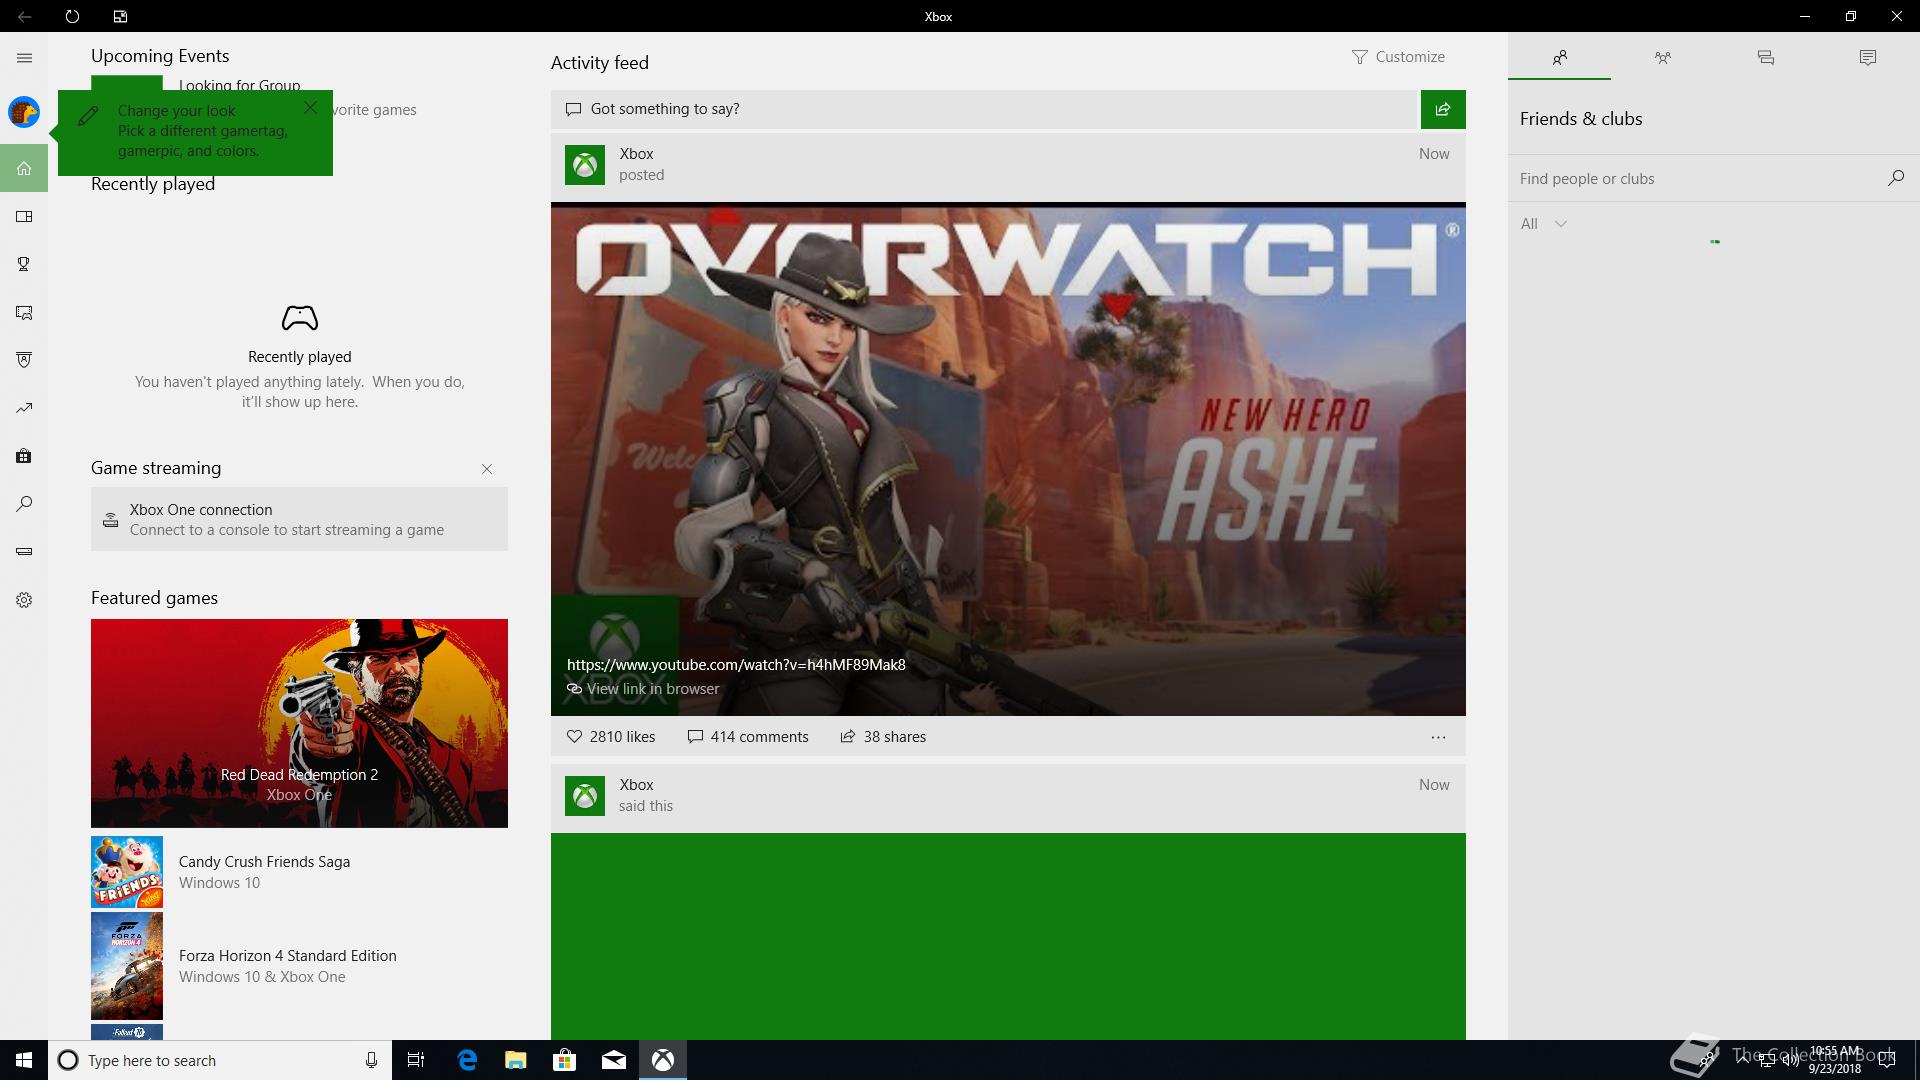
Task: Open Captures sidebar icon
Action: [24, 312]
